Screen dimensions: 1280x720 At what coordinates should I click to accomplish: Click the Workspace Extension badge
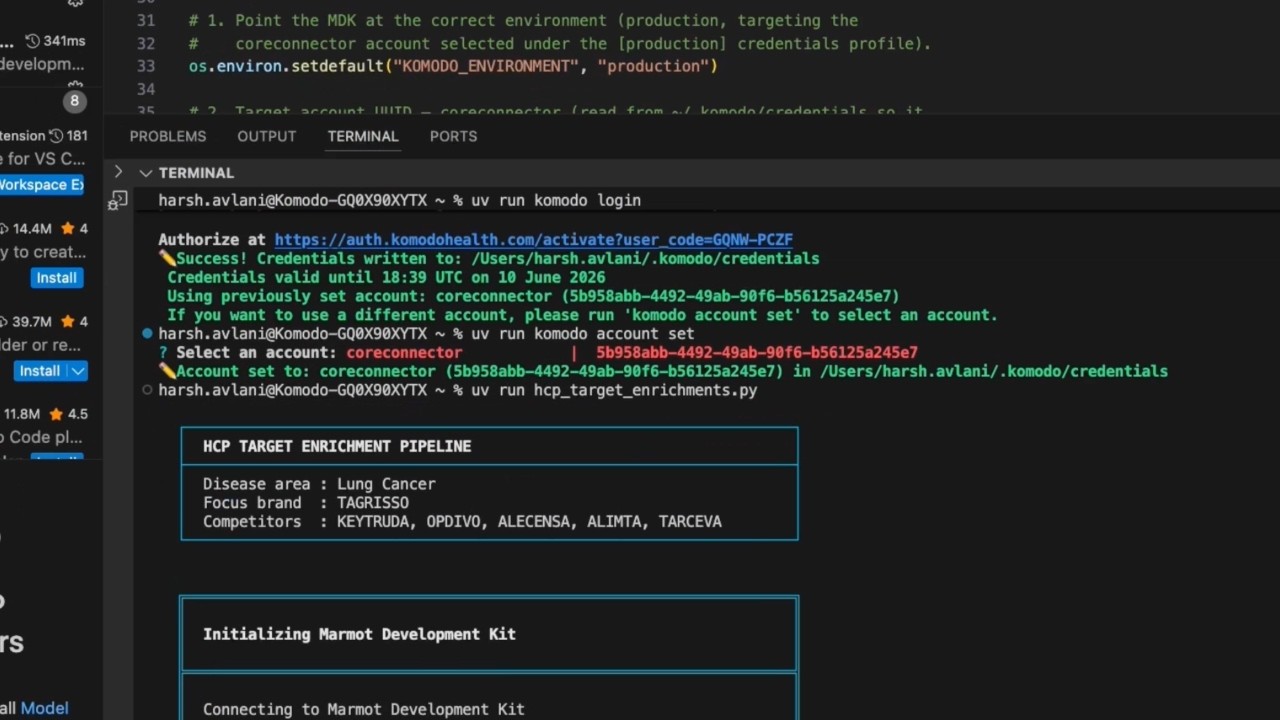tap(41, 185)
